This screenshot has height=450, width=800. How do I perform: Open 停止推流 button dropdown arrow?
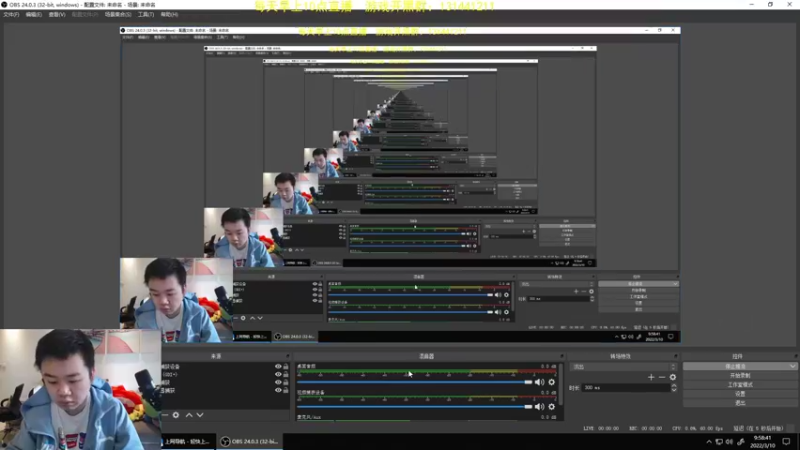tap(792, 366)
